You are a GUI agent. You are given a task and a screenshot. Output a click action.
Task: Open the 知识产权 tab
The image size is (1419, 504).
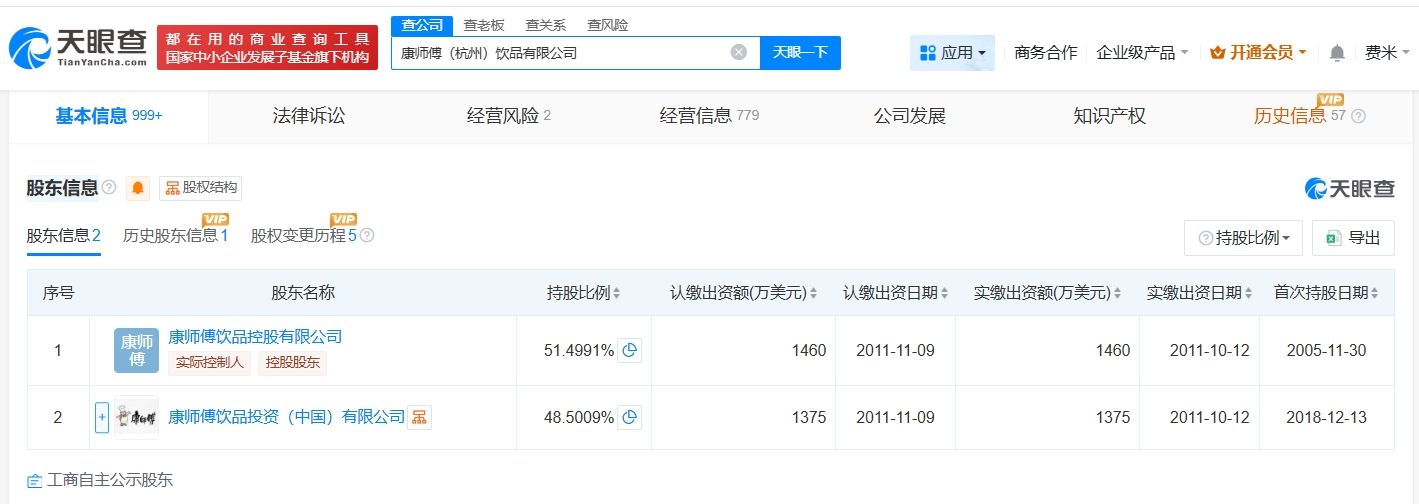coord(1109,116)
